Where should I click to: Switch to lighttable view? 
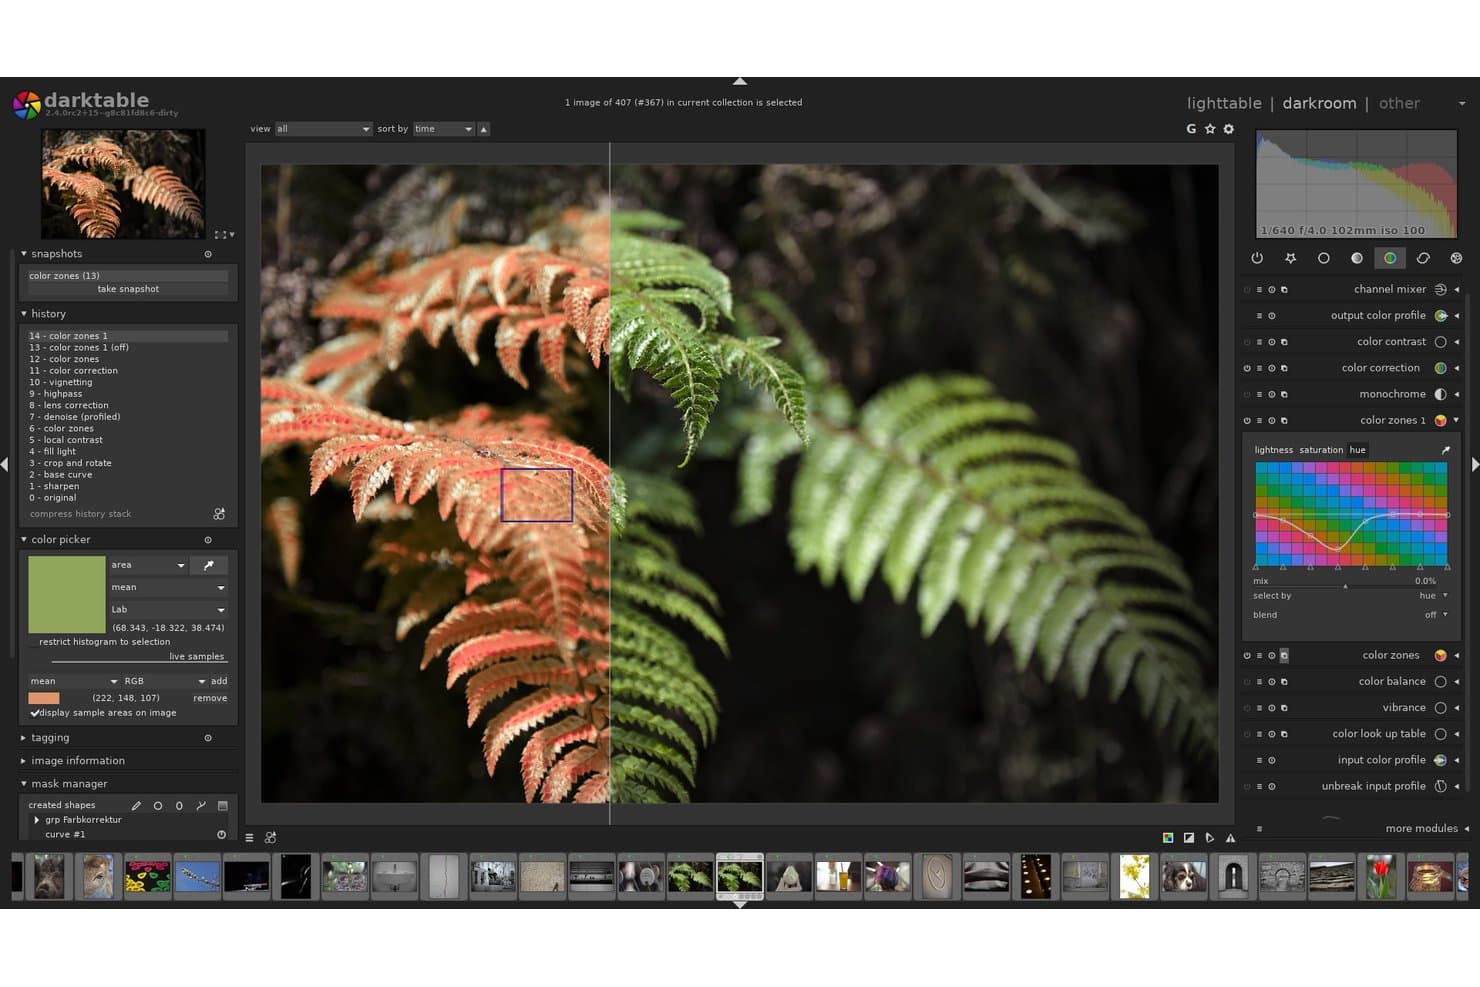click(1224, 103)
